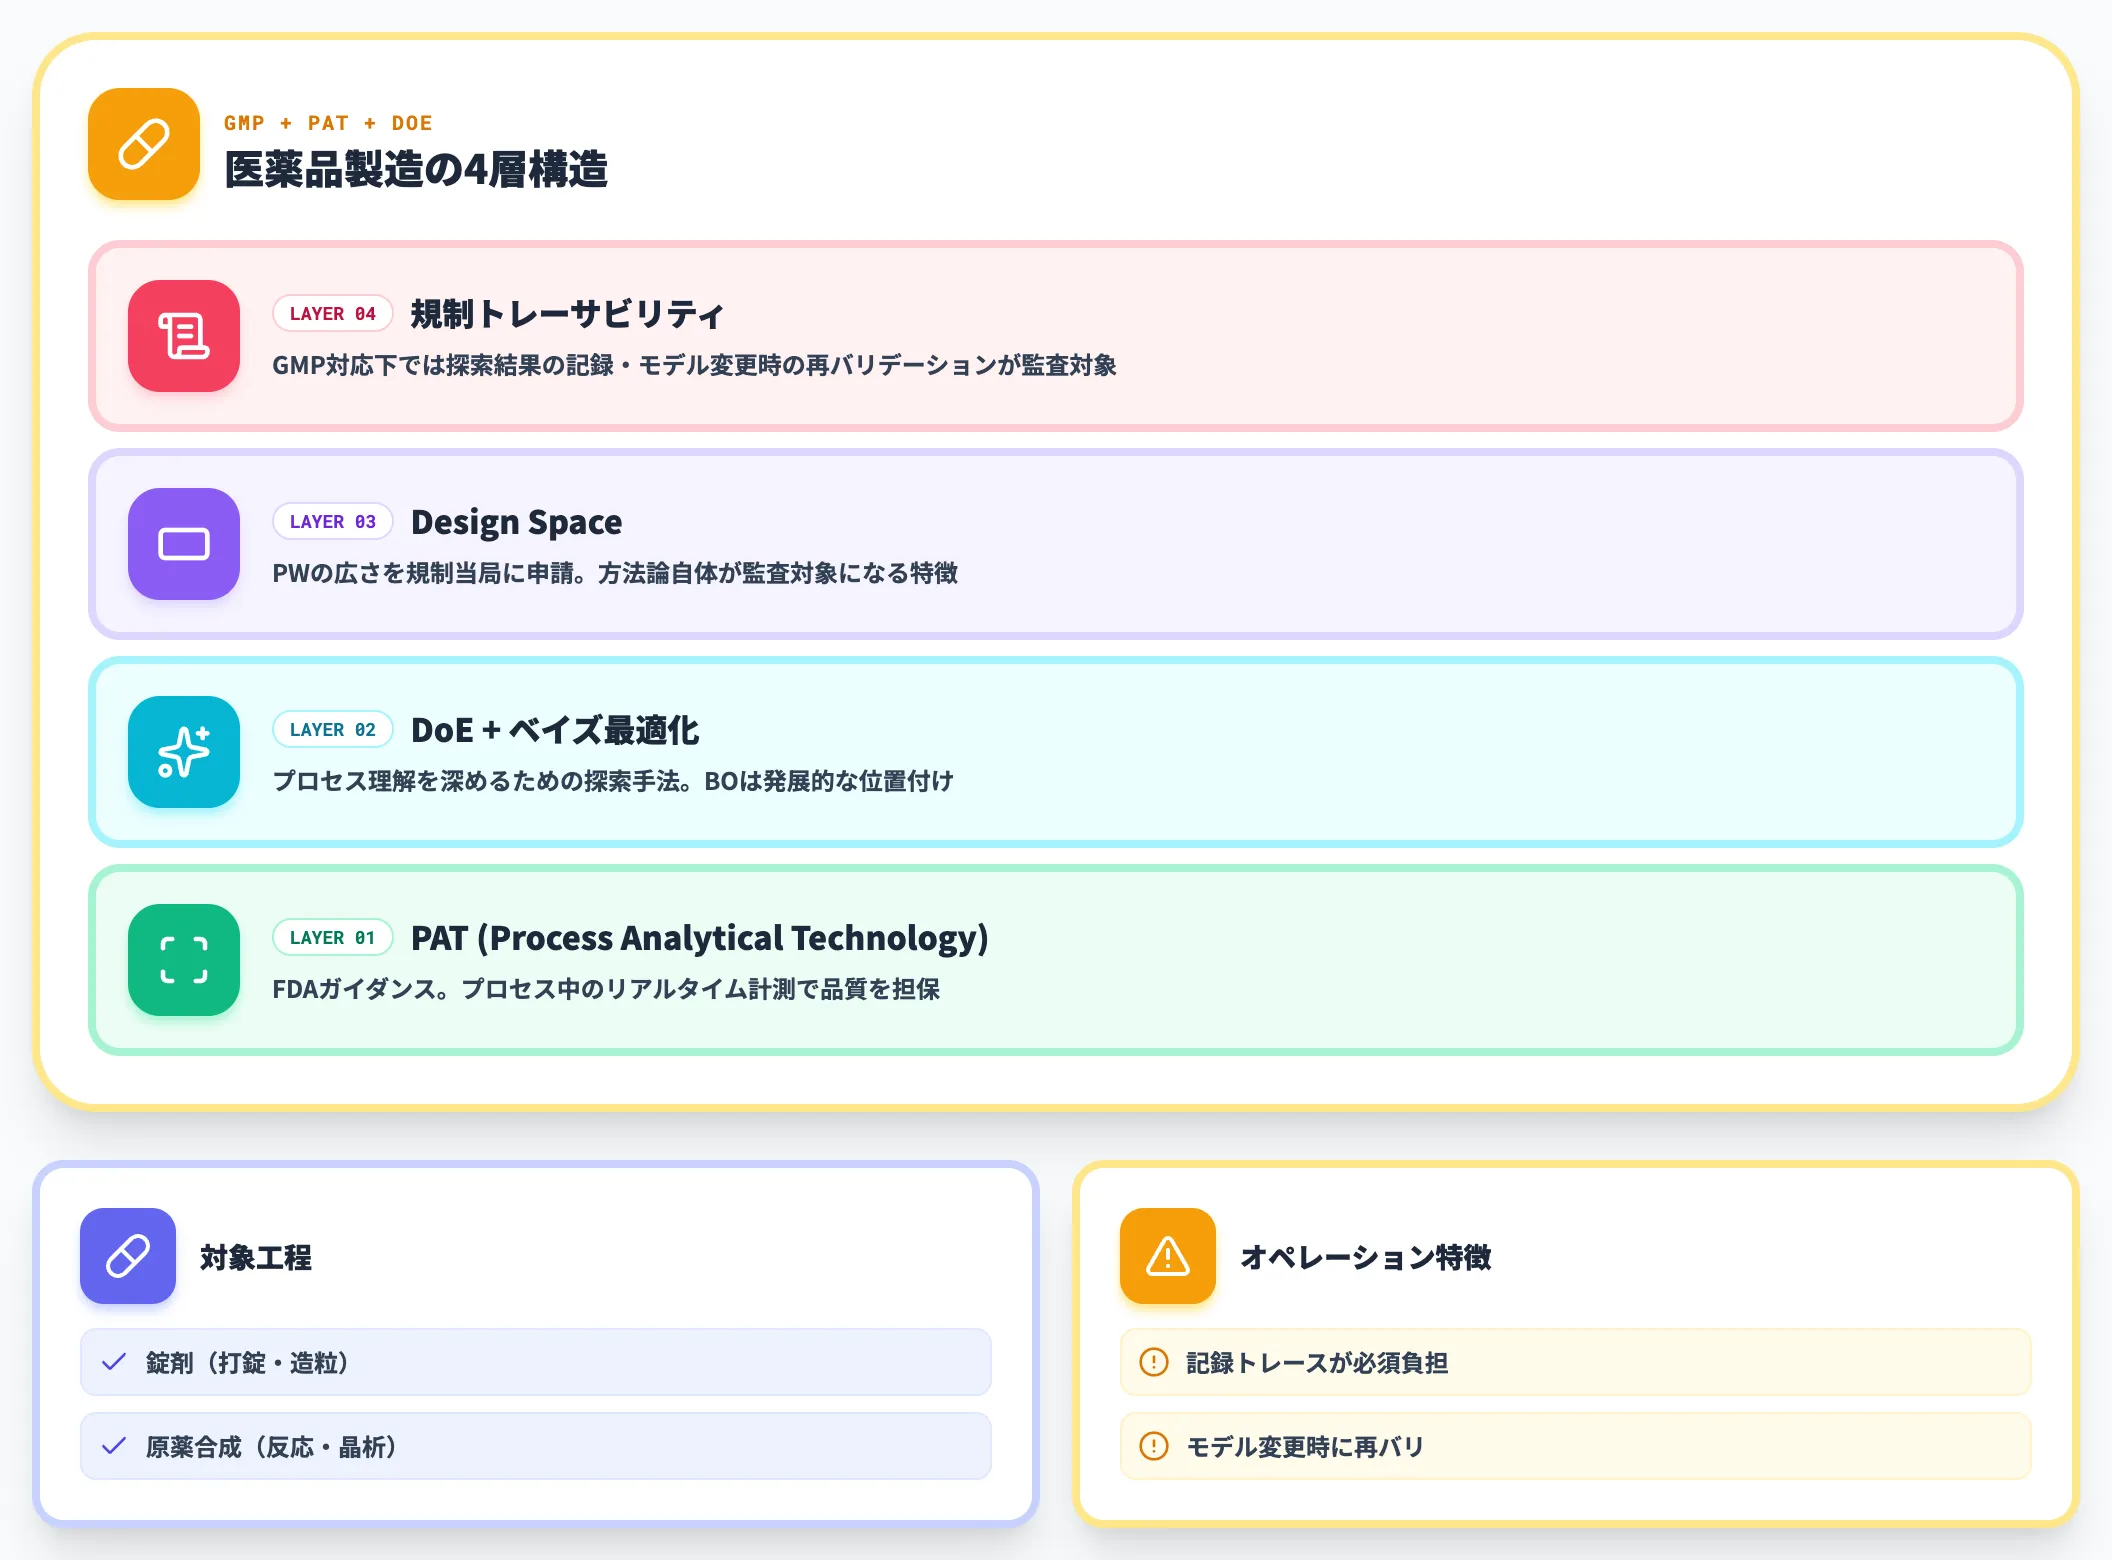
Task: Click the PAT (Process Analytical Technology) title
Action: tap(700, 938)
